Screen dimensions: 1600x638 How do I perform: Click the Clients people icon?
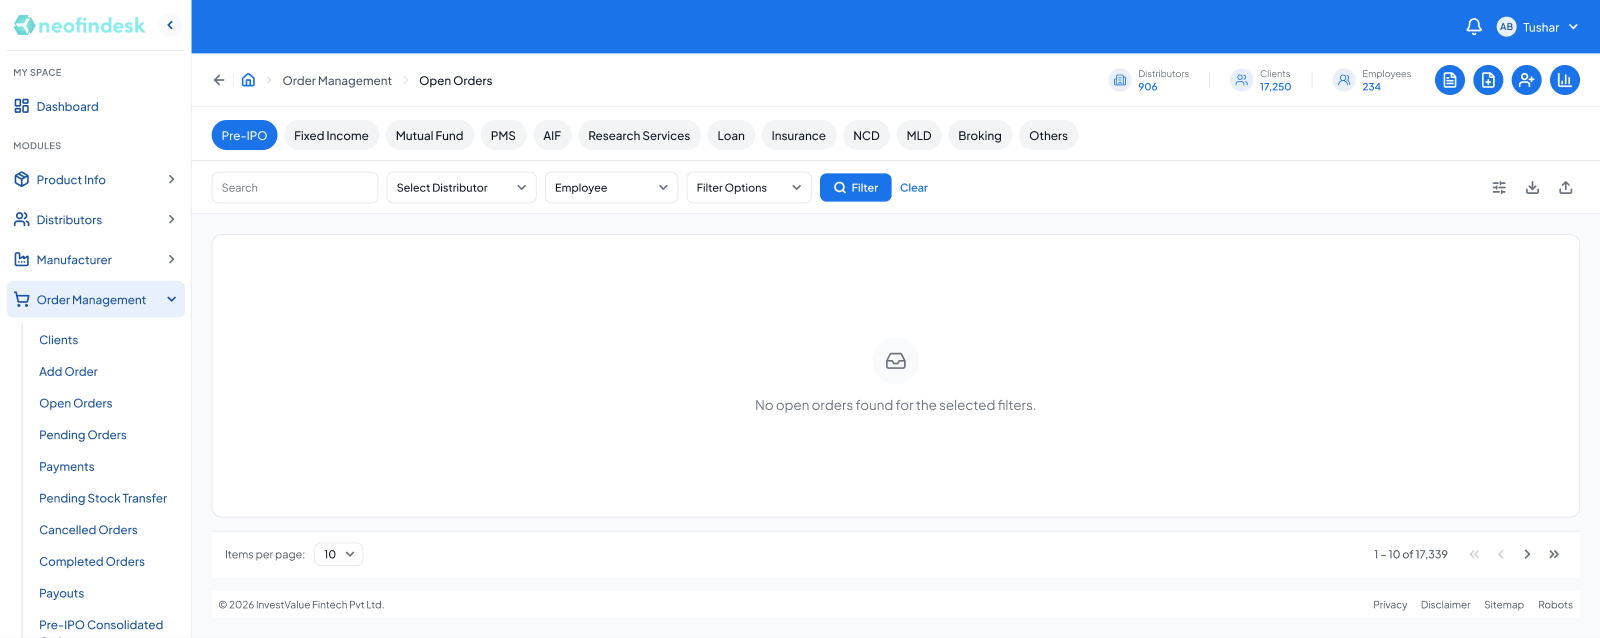pyautogui.click(x=1241, y=80)
